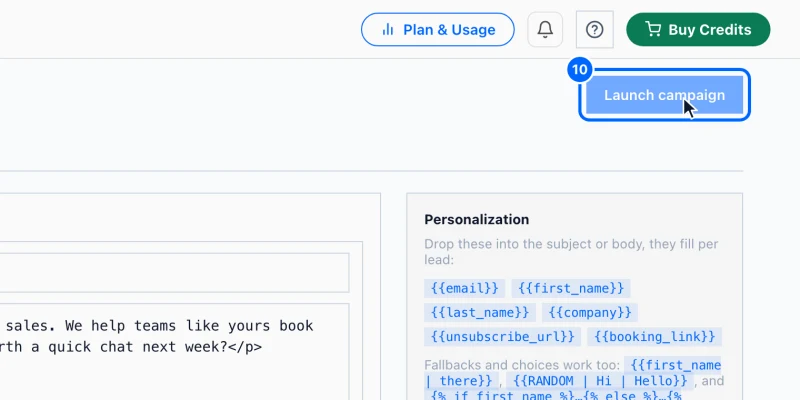Open the help question mark icon
The width and height of the screenshot is (800, 400).
[594, 30]
